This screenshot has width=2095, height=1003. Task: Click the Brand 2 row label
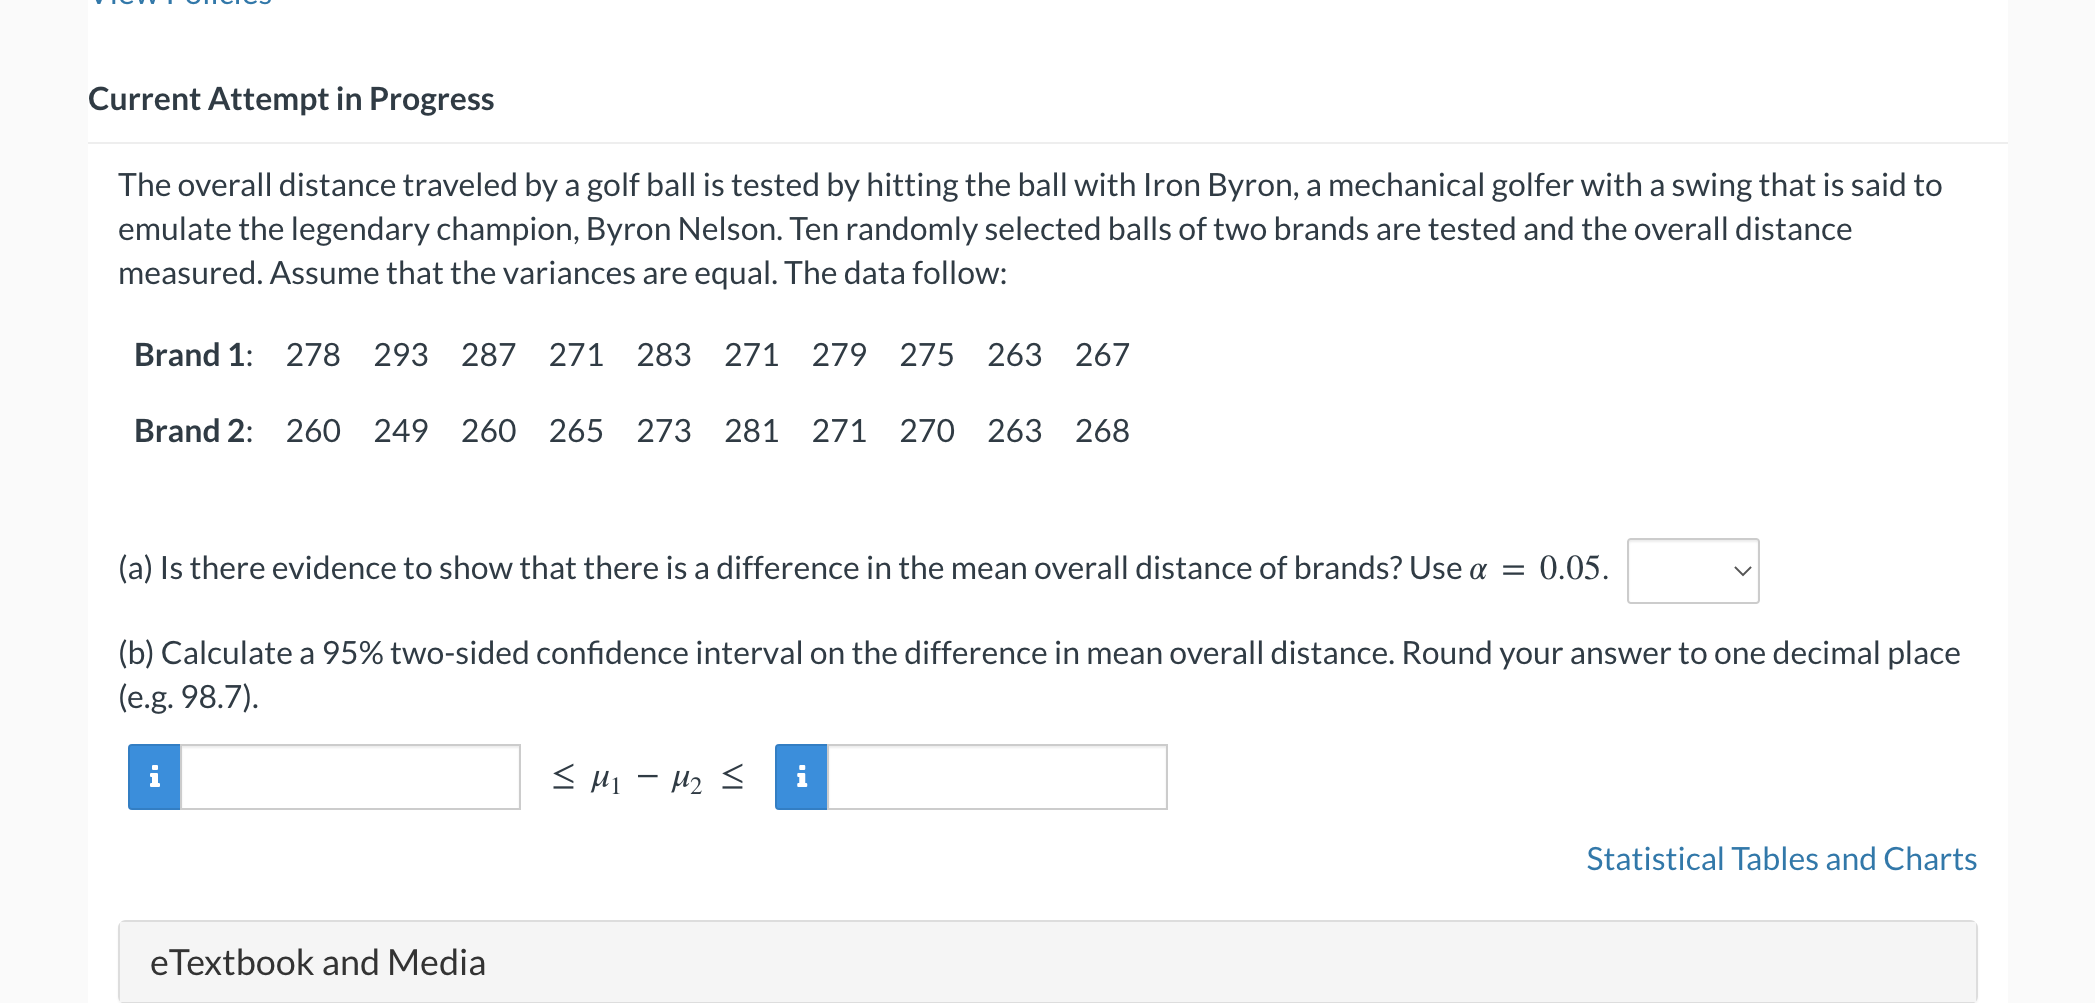(193, 431)
